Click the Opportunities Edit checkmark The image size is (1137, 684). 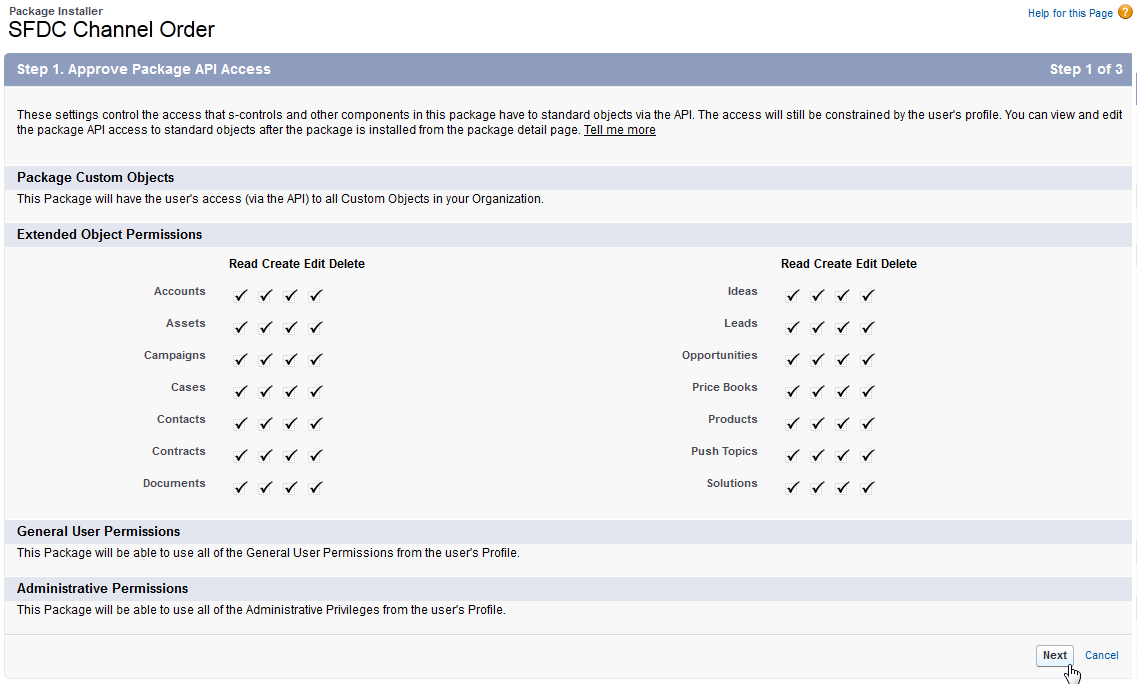pyautogui.click(x=843, y=359)
